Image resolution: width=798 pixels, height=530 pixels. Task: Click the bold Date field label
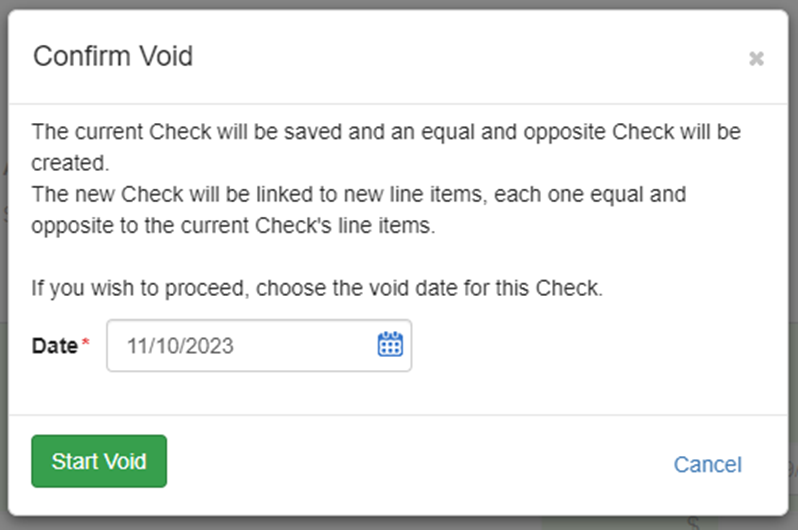54,346
